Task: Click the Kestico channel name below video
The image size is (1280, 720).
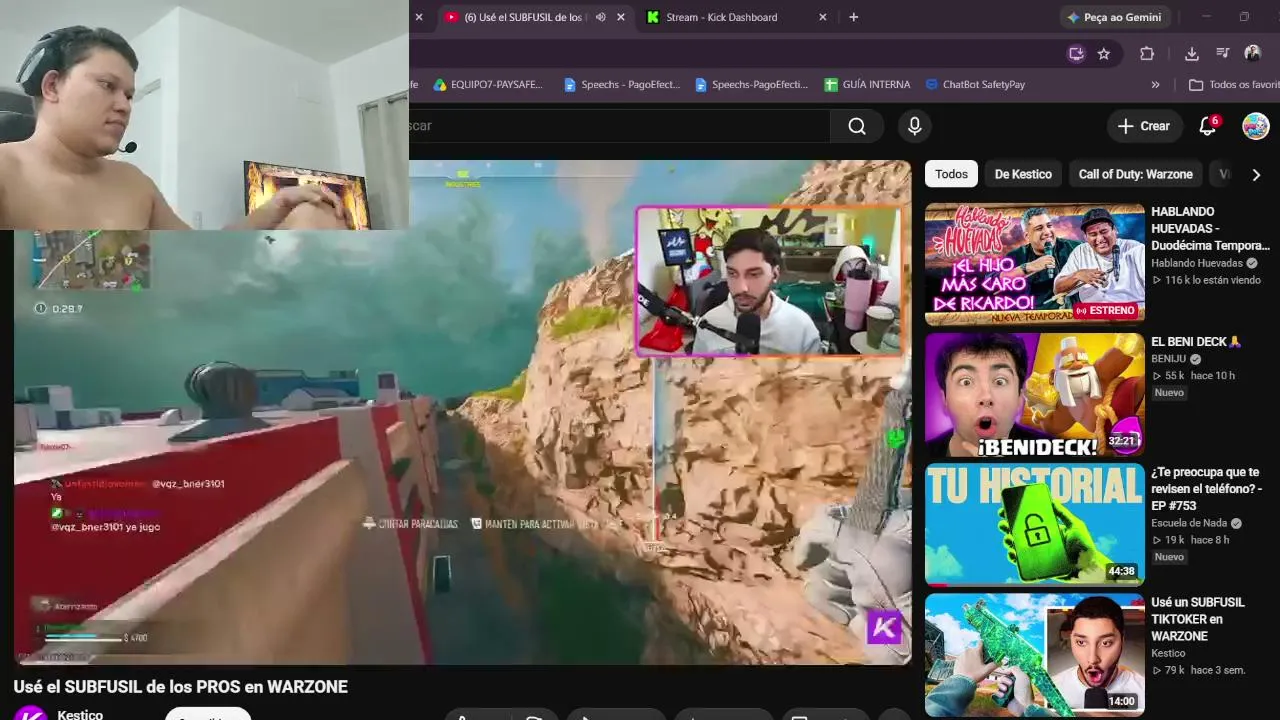Action: pyautogui.click(x=80, y=715)
